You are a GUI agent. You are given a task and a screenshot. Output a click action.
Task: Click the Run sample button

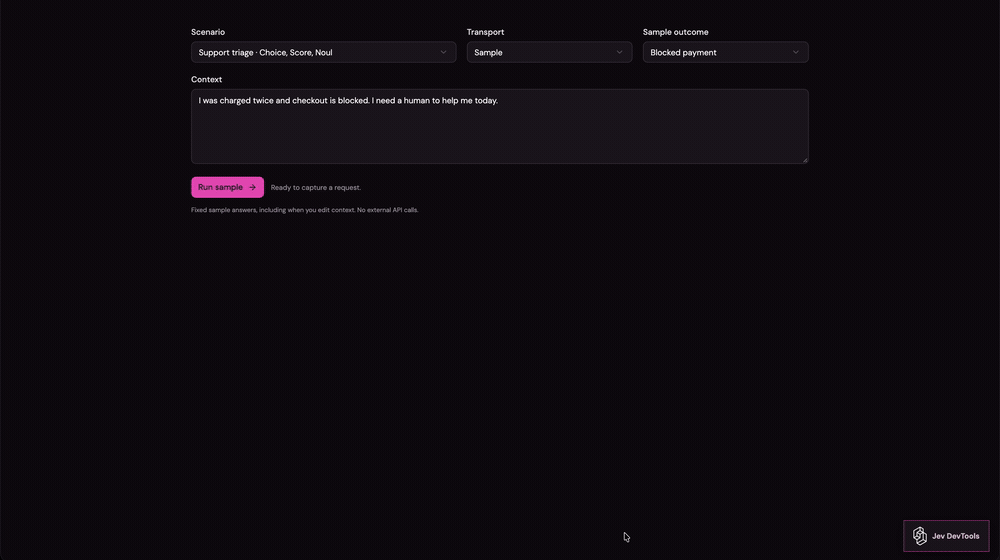227,187
